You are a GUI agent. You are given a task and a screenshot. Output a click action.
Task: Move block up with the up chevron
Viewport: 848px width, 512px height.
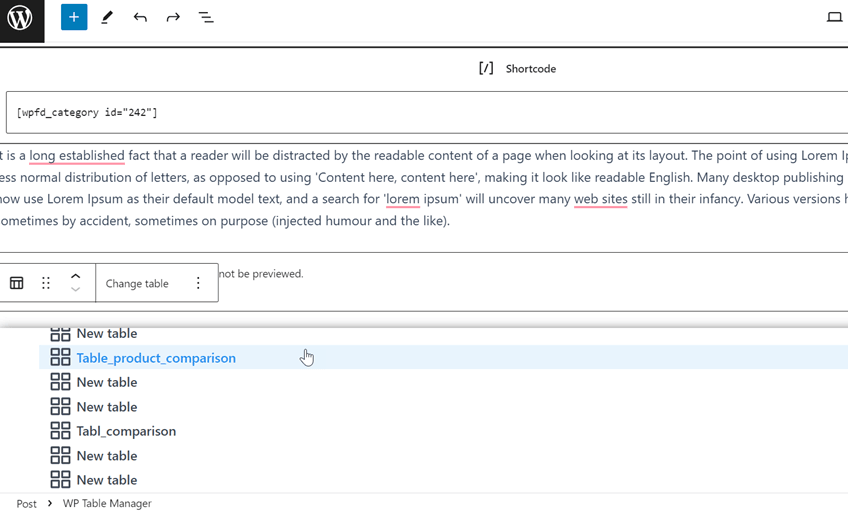click(75, 276)
